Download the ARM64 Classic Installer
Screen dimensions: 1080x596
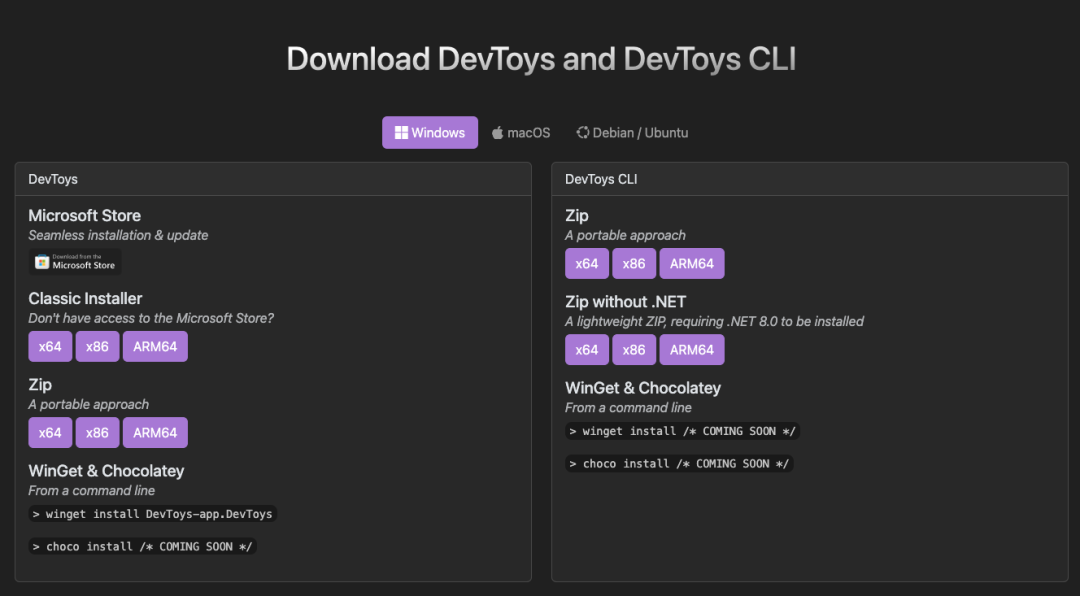[155, 346]
